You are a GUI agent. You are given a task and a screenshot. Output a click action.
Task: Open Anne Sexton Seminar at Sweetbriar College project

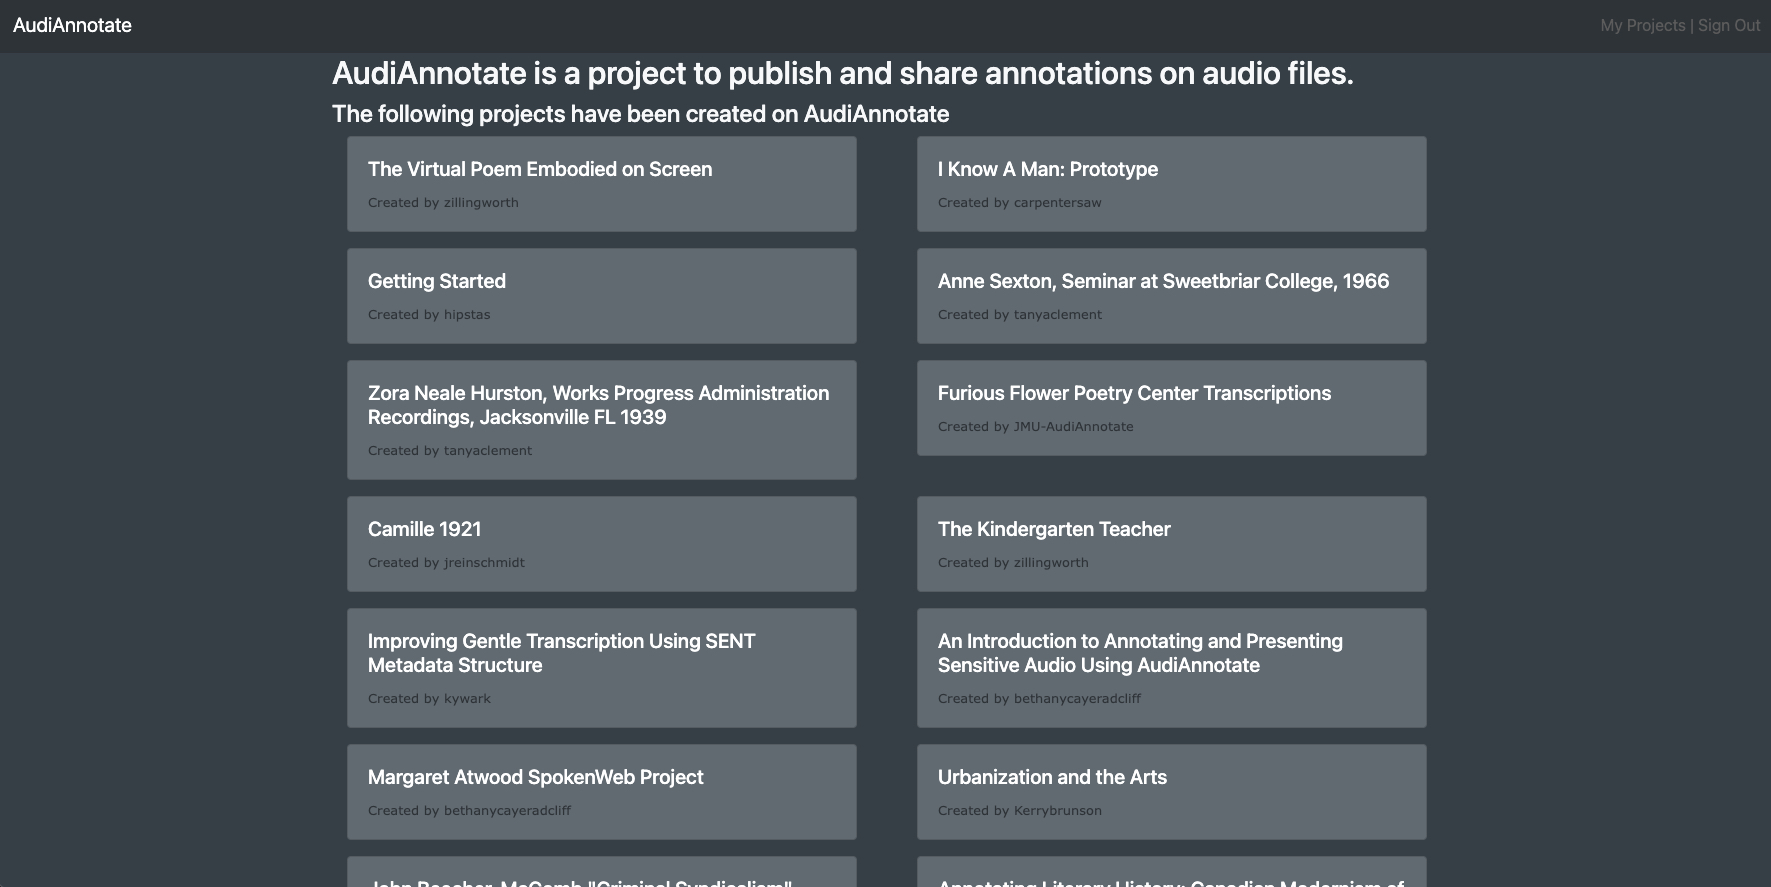coord(1163,281)
